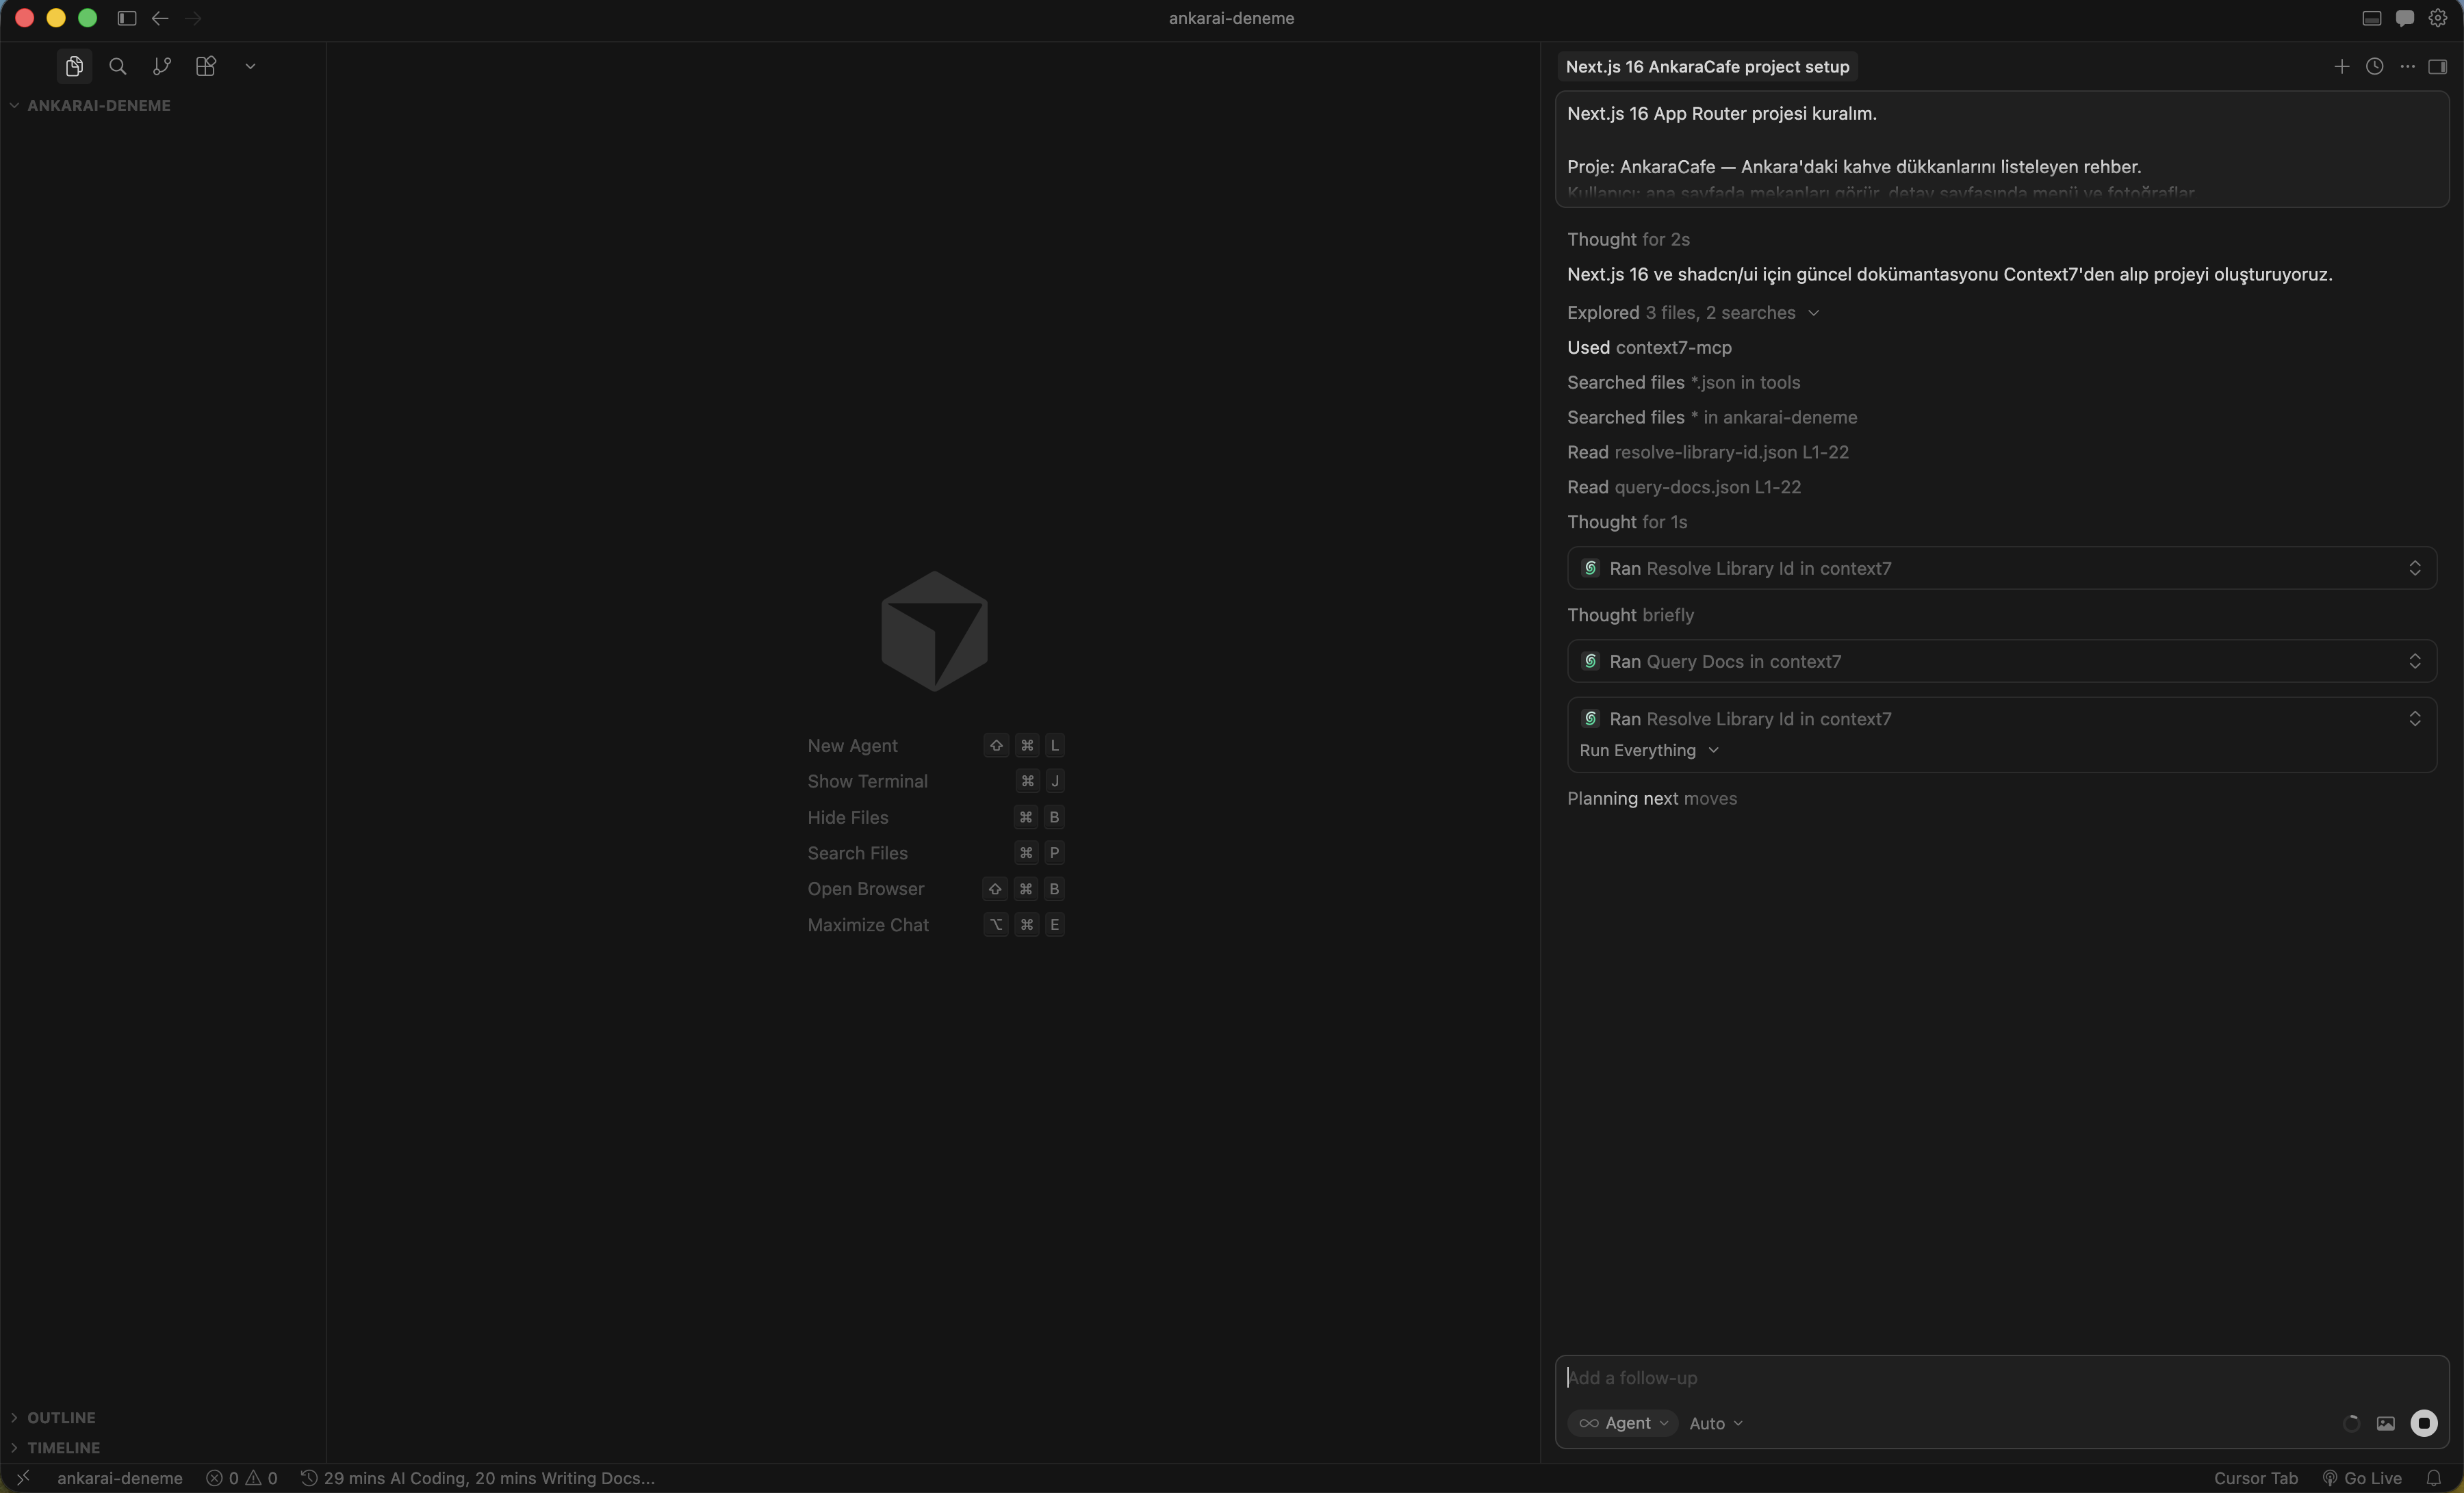Toggle the bottom panel layout
This screenshot has width=2464, height=1493.
click(x=2371, y=18)
